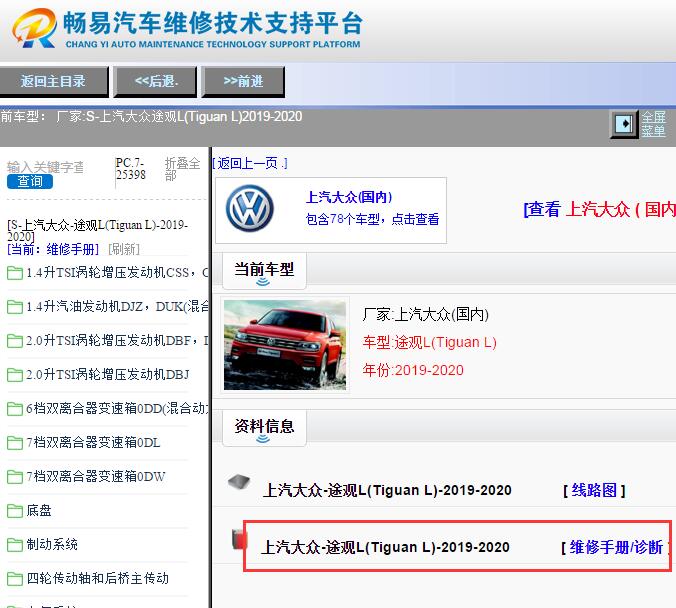Image resolution: width=676 pixels, height=608 pixels.
Task: Click 年份:2019-2020 text
Action: (x=413, y=370)
